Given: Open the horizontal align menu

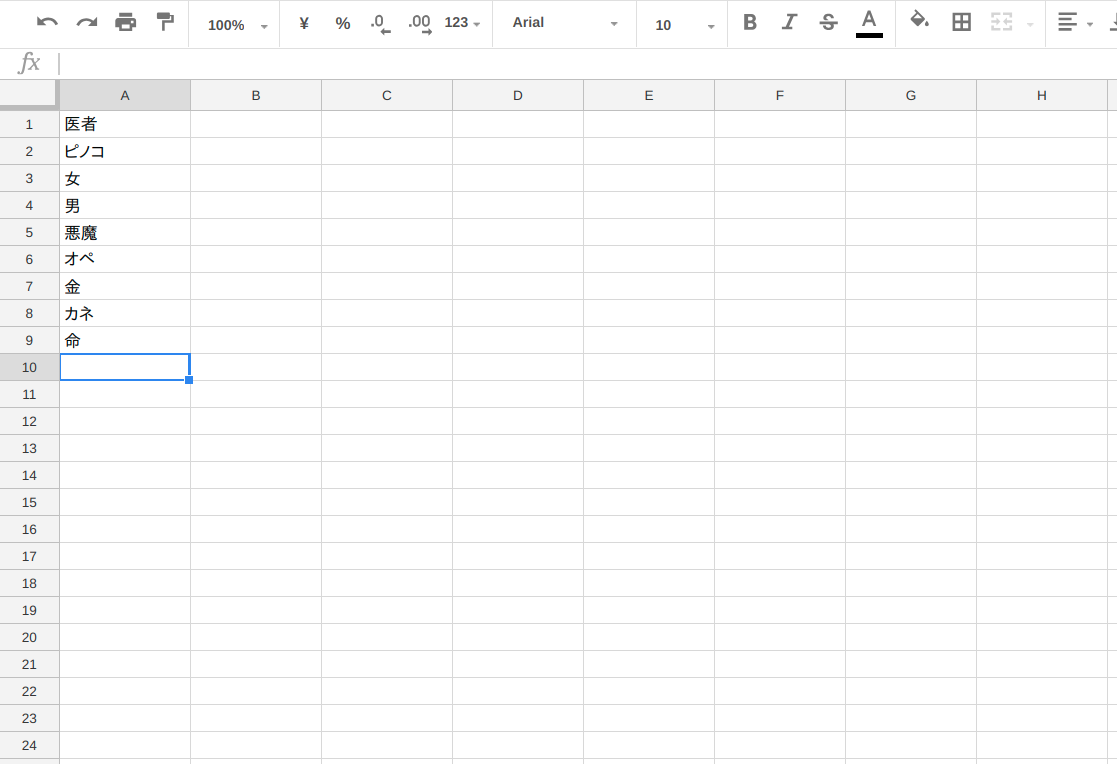Looking at the screenshot, I should coord(1074,23).
